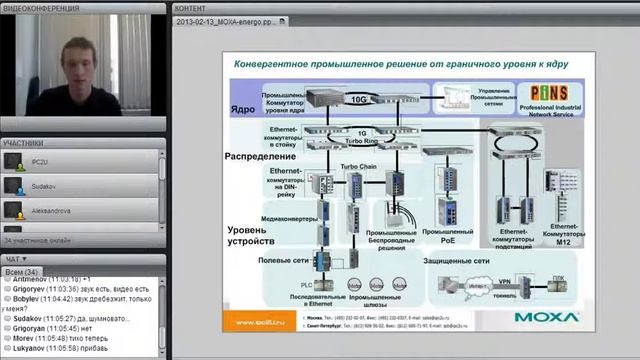Click the КОНТЕНТ panel header
This screenshot has height=360, width=640.
tap(406, 8)
